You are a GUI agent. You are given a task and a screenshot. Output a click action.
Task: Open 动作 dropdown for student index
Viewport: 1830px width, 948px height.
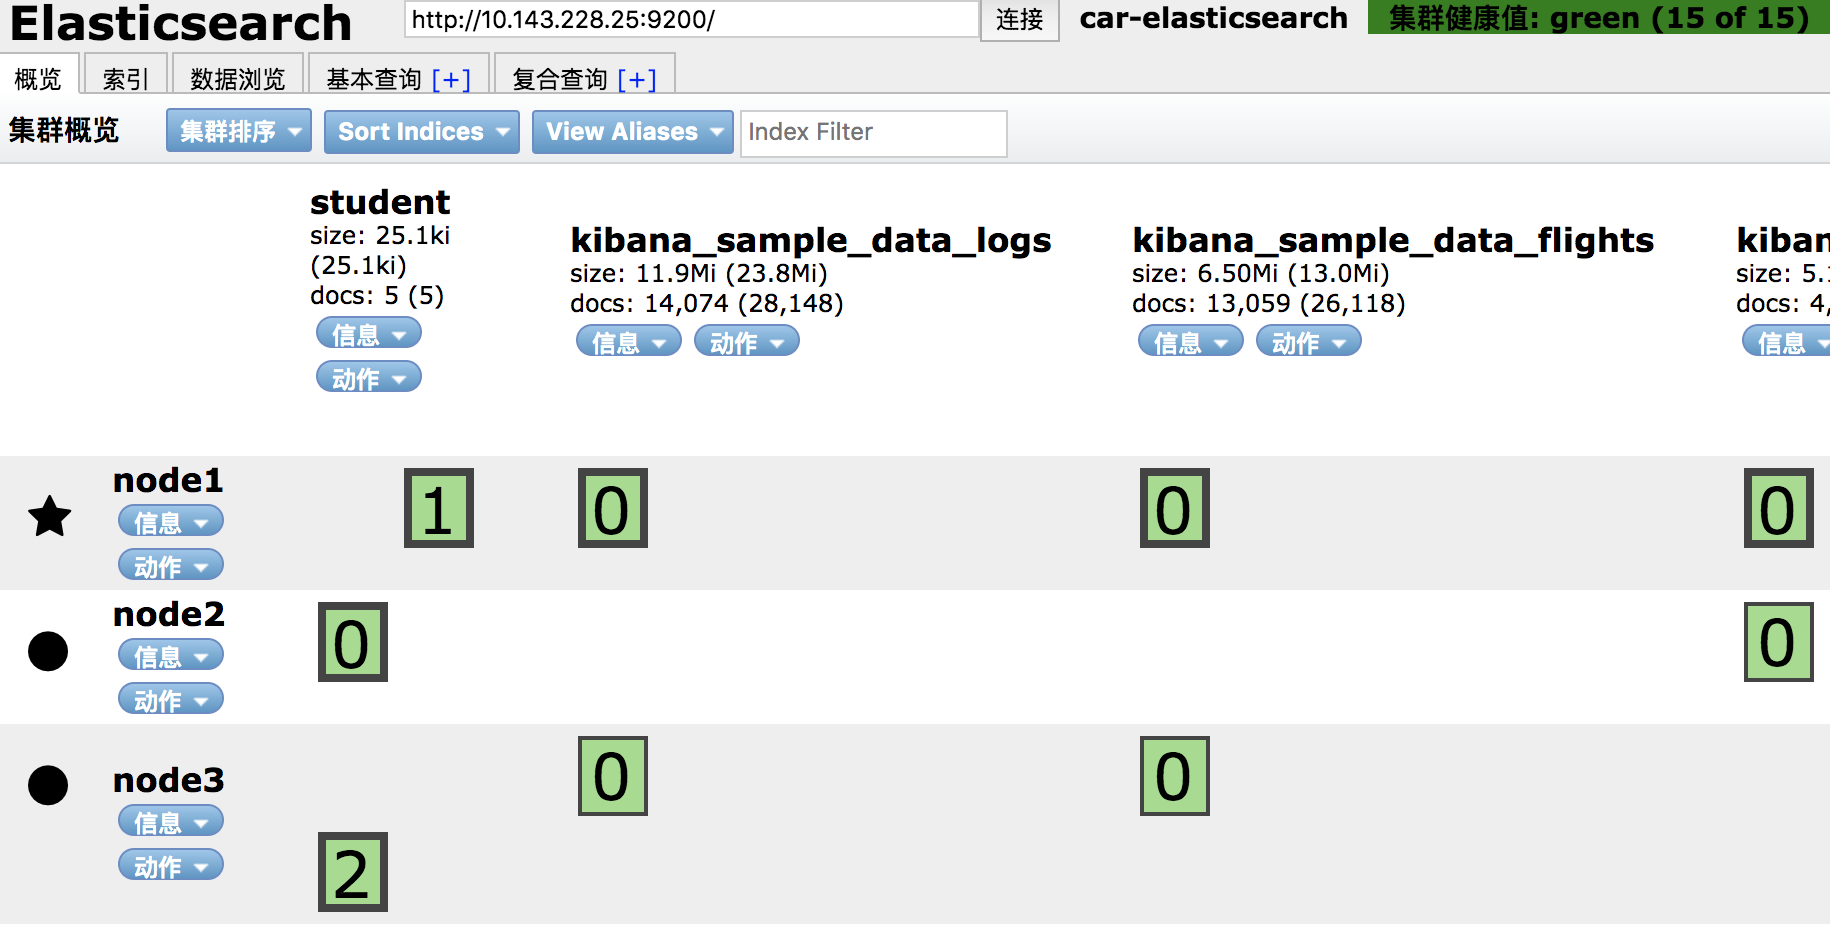[369, 377]
